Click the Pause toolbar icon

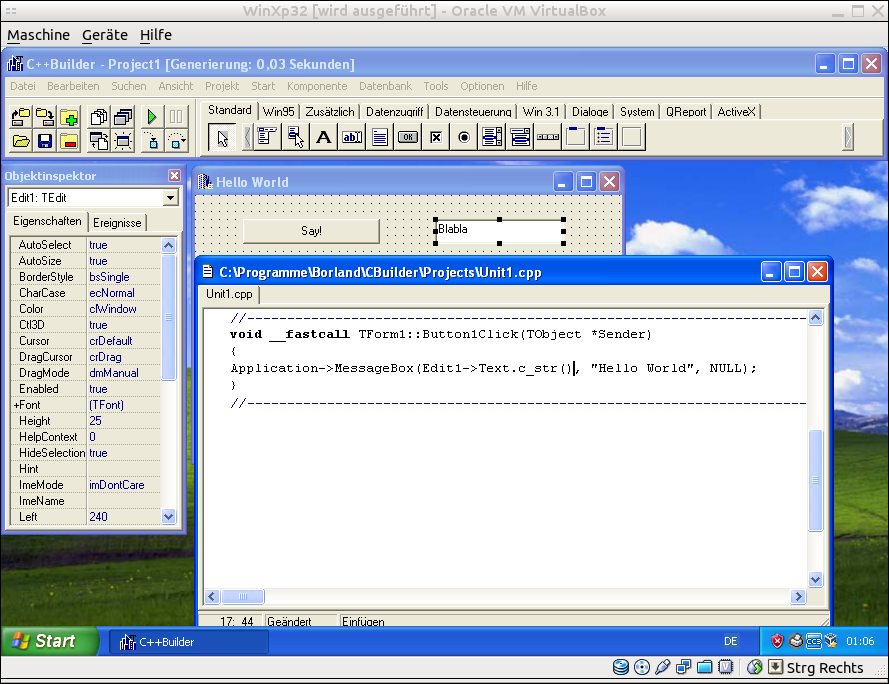point(176,117)
